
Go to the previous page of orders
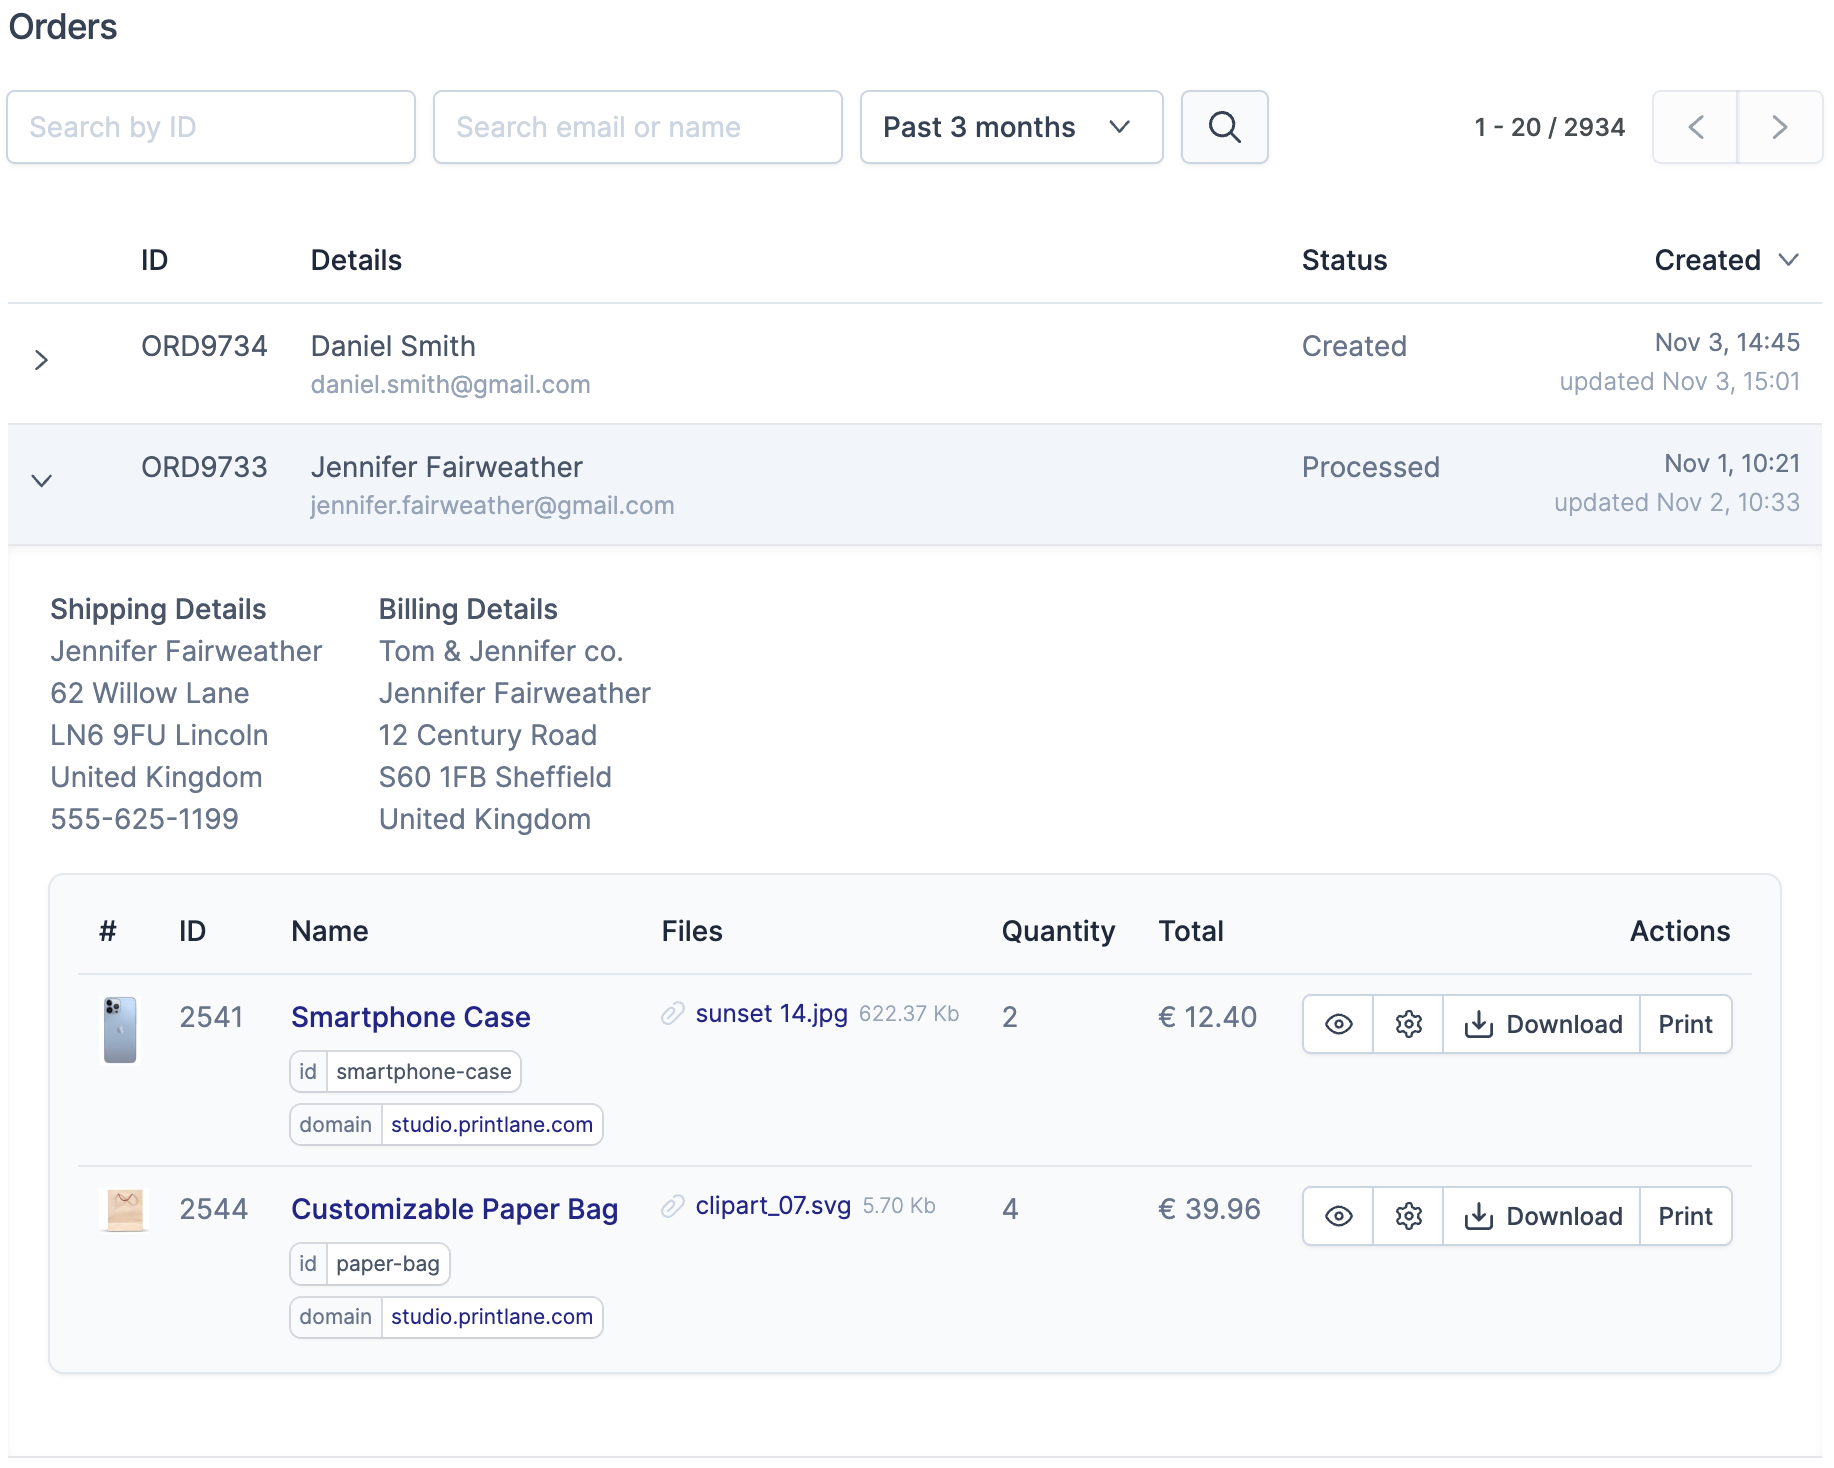coord(1696,127)
